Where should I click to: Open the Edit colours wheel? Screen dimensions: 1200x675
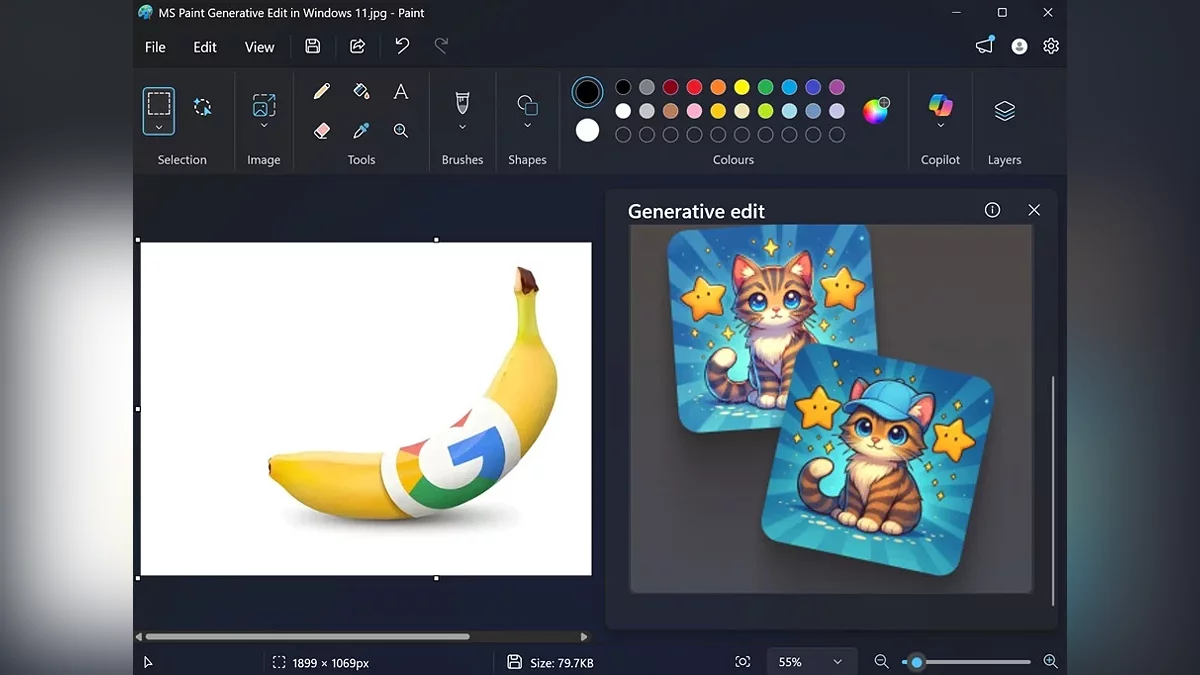click(x=876, y=111)
